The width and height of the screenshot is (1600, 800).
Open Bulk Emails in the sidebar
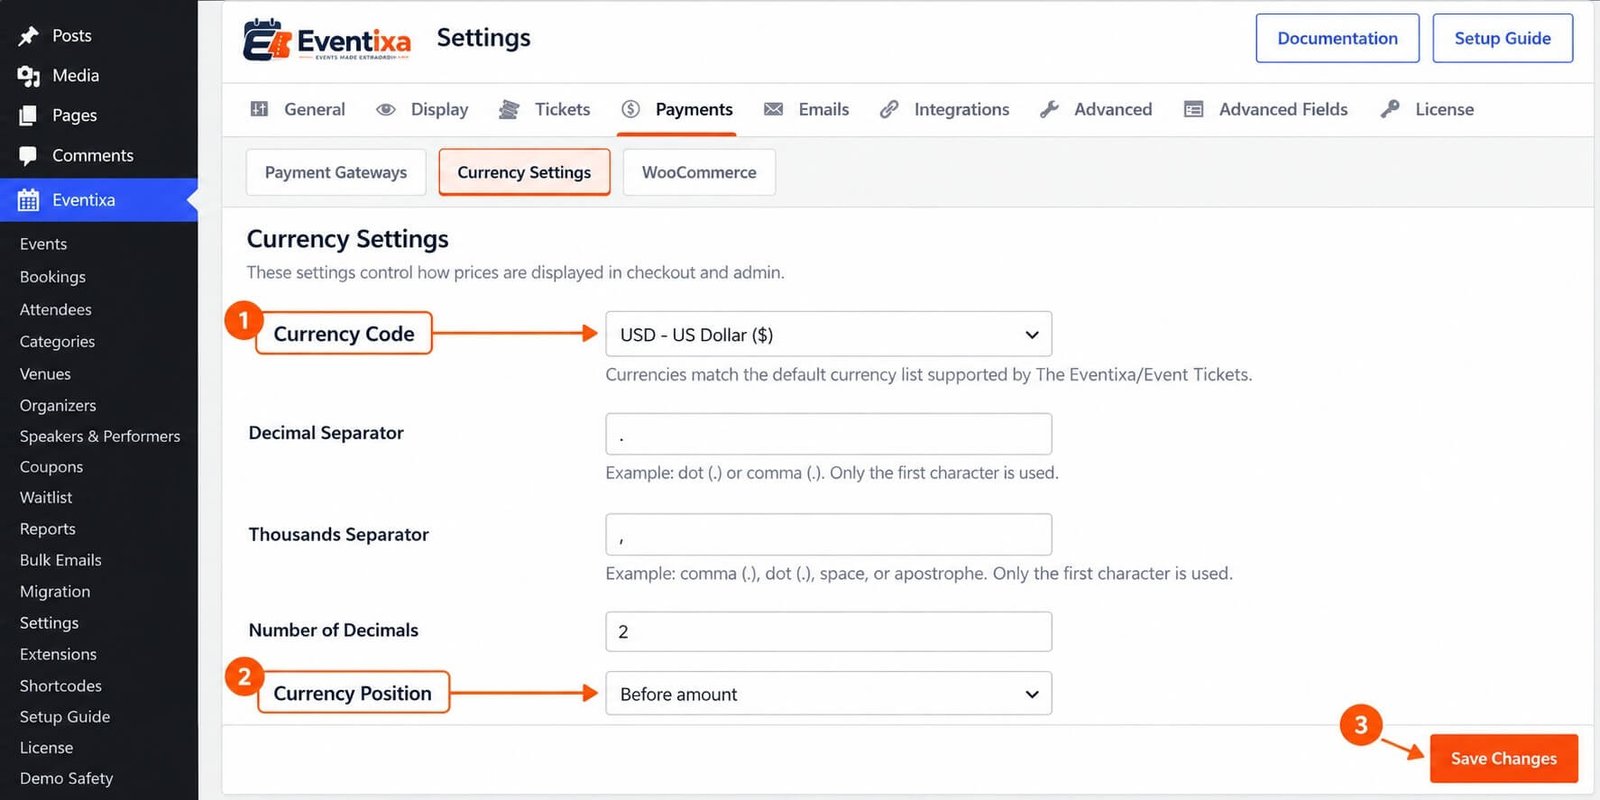pos(61,560)
